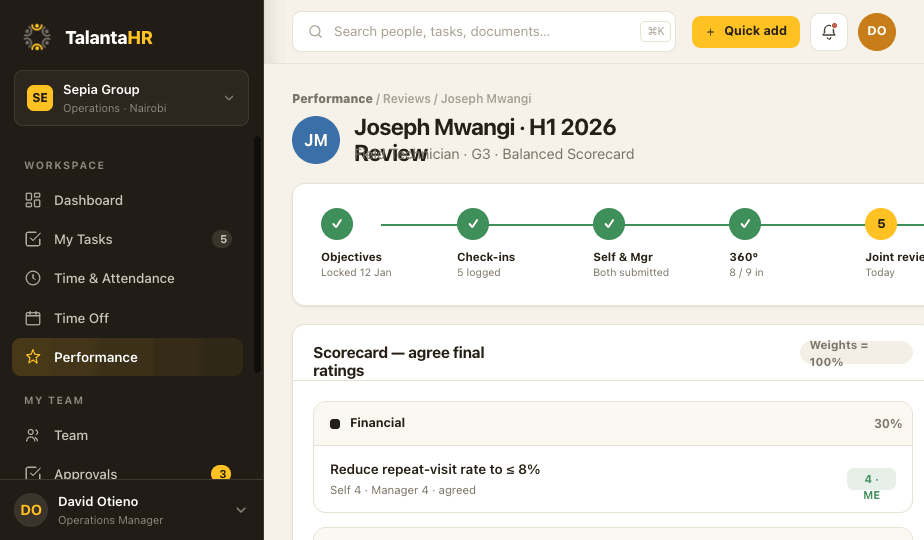Open Team under My Team
The image size is (924, 540).
click(127, 435)
